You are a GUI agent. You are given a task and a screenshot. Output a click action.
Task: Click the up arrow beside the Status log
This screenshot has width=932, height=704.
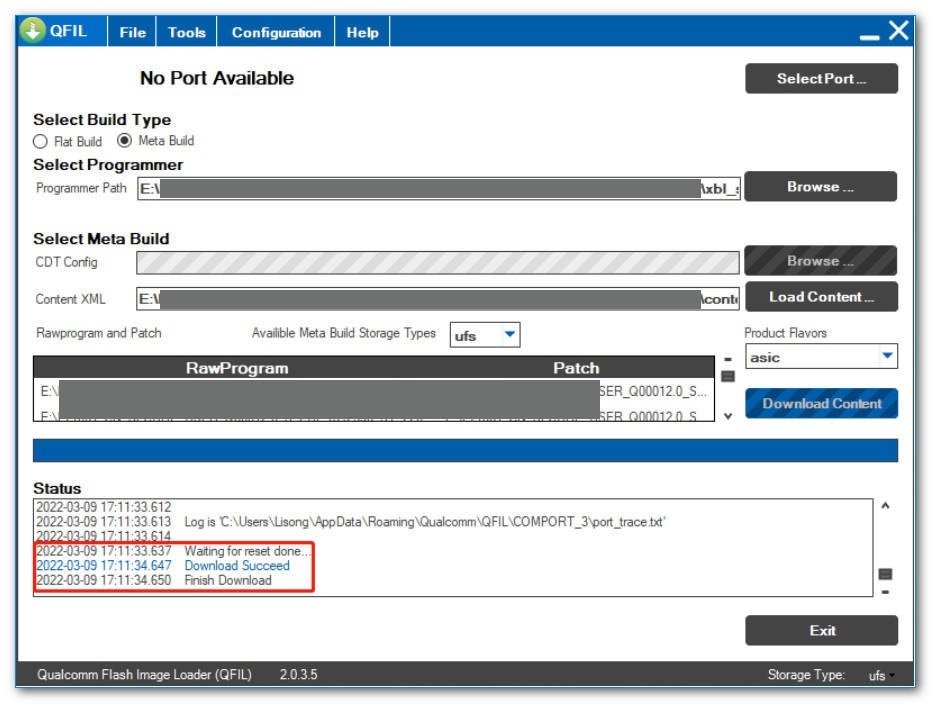[885, 506]
